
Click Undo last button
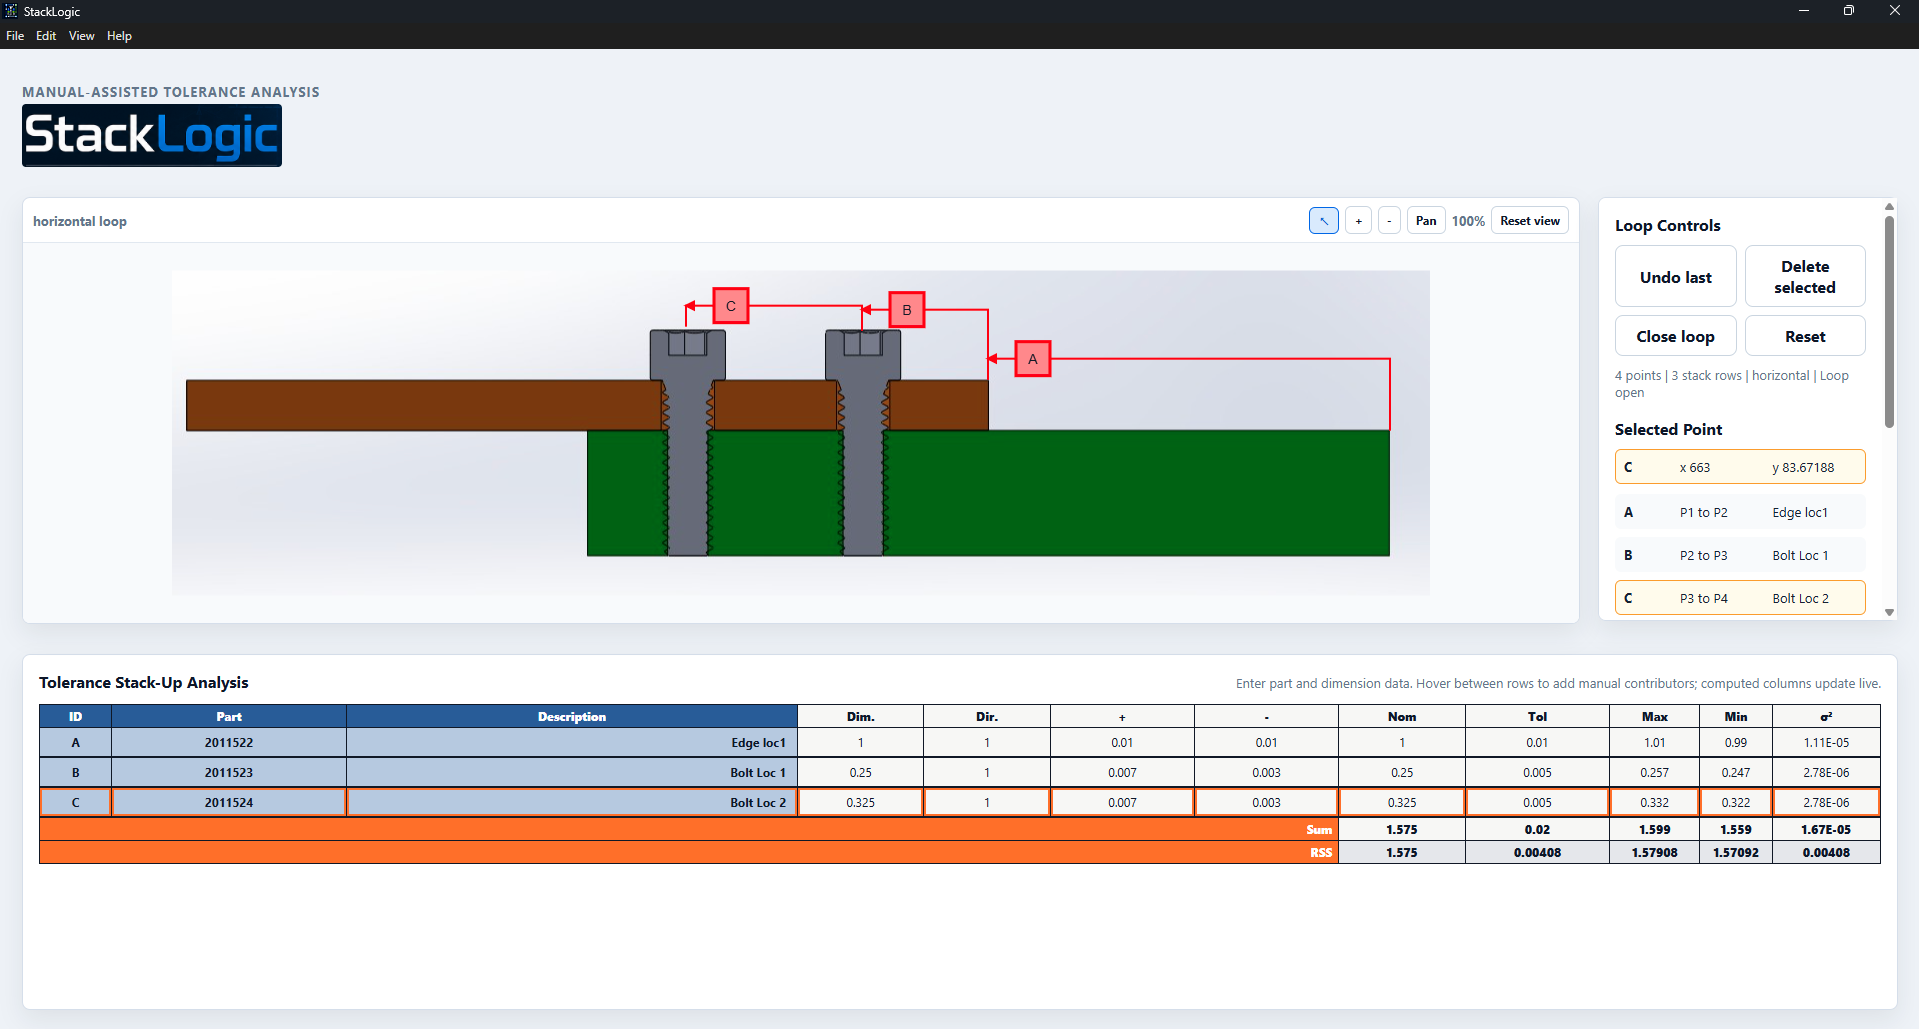(1675, 277)
